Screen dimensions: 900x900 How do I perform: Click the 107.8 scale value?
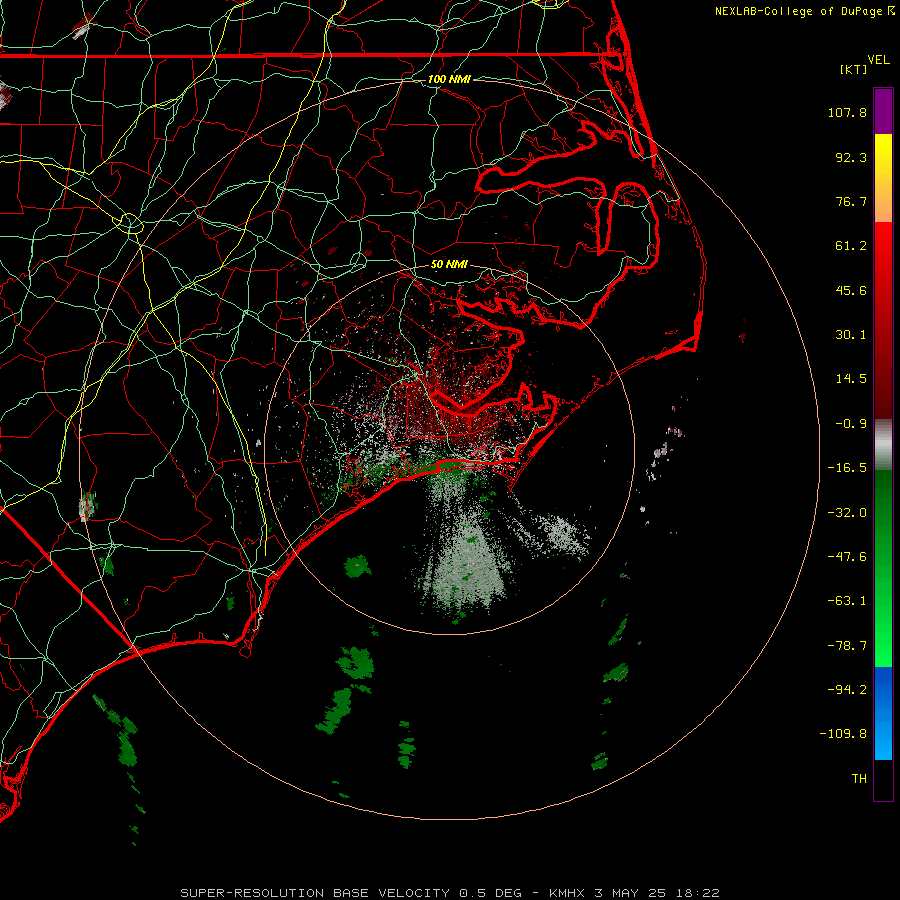(x=847, y=112)
